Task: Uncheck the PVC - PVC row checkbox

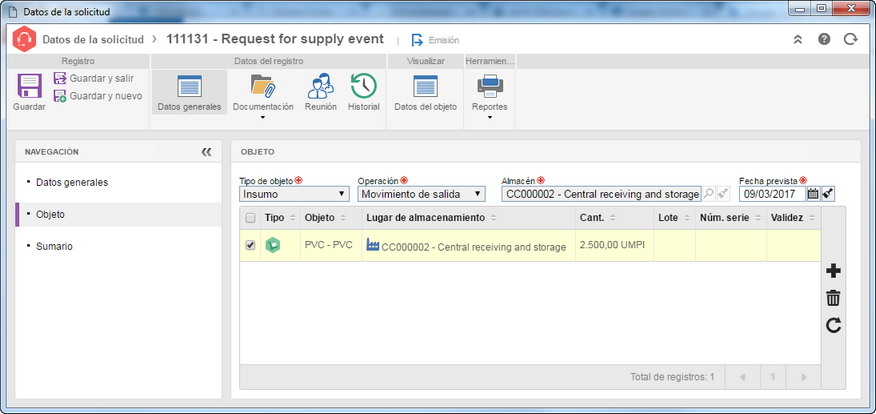Action: click(250, 245)
